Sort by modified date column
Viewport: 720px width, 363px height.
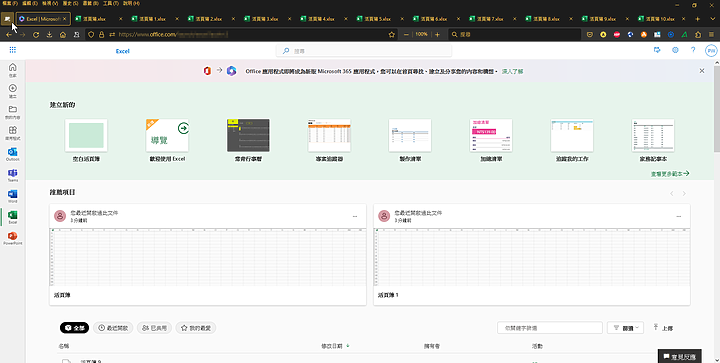pos(335,346)
